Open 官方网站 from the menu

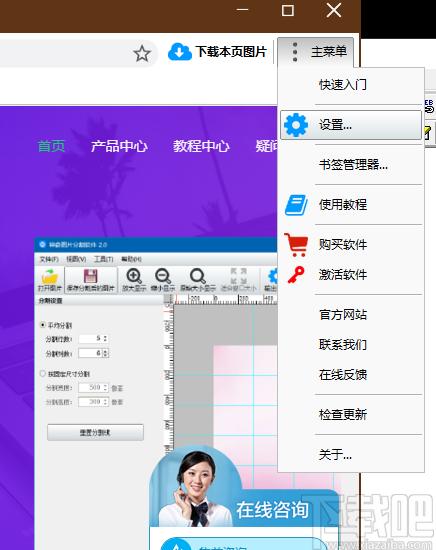(x=343, y=314)
